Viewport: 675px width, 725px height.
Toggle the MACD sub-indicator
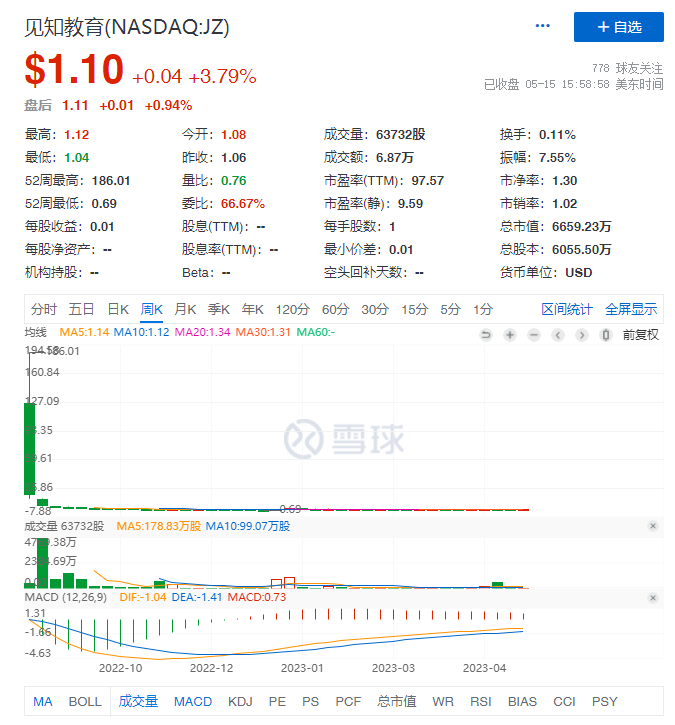[193, 701]
